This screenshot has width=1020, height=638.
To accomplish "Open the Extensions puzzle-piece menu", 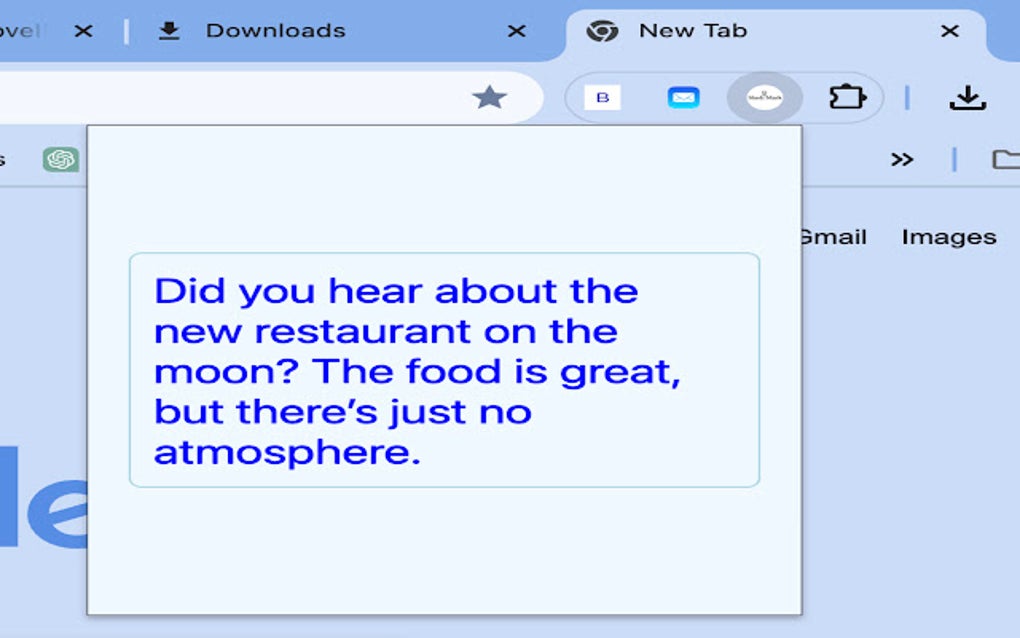I will coord(848,96).
